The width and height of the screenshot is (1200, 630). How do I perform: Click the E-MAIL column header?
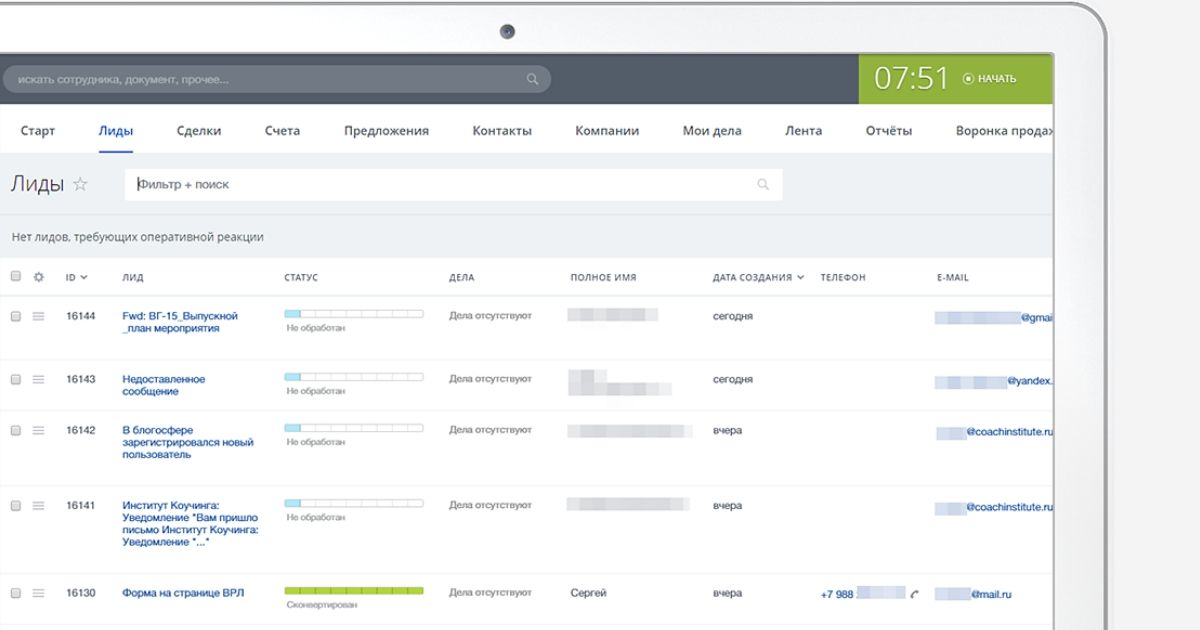point(953,278)
